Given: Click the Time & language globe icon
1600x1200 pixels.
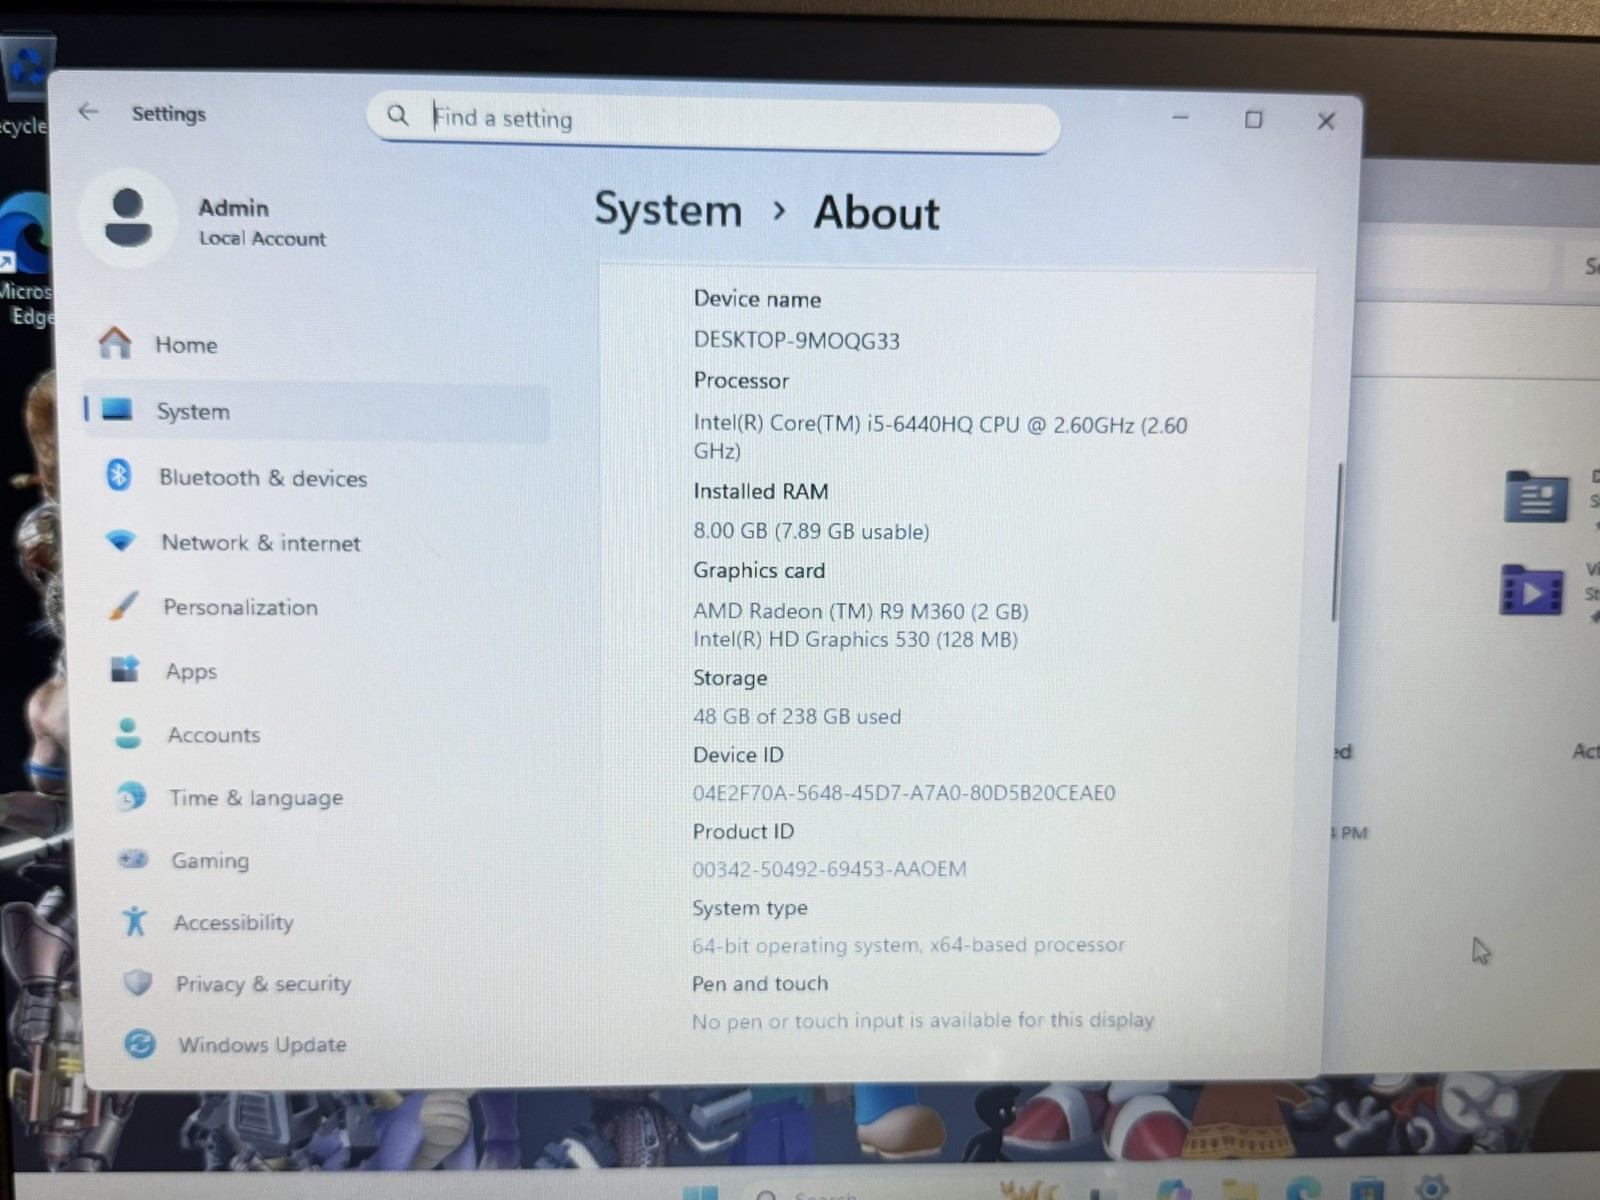Looking at the screenshot, I should pos(130,797).
